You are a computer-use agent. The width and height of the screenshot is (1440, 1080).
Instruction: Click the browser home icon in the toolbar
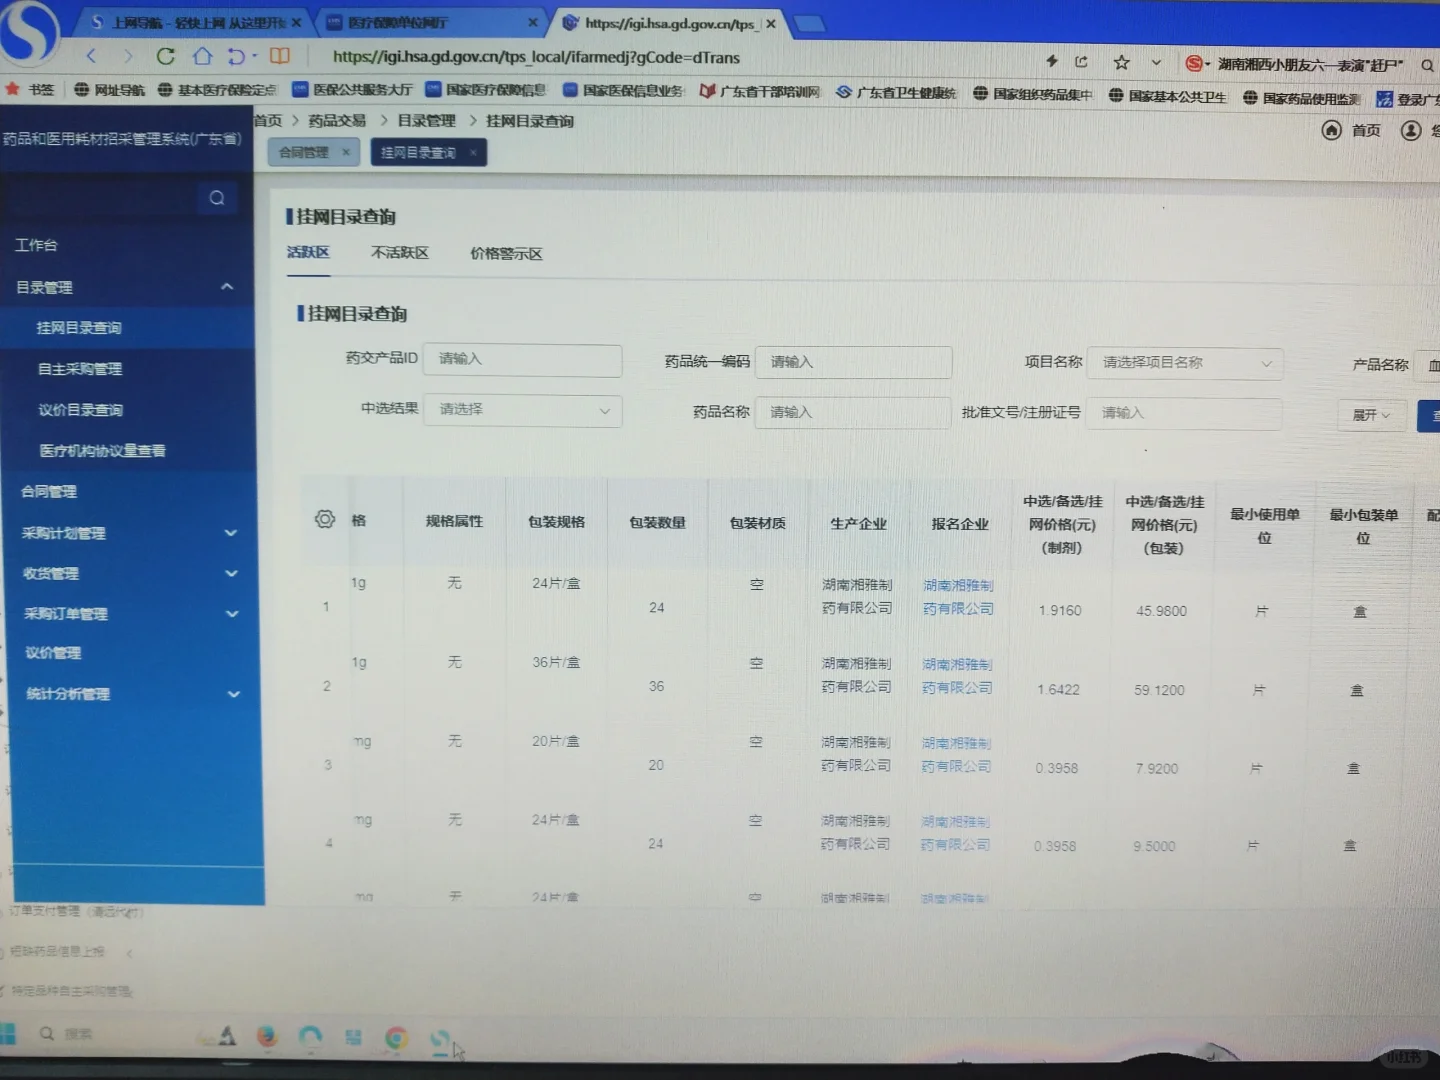click(x=203, y=57)
